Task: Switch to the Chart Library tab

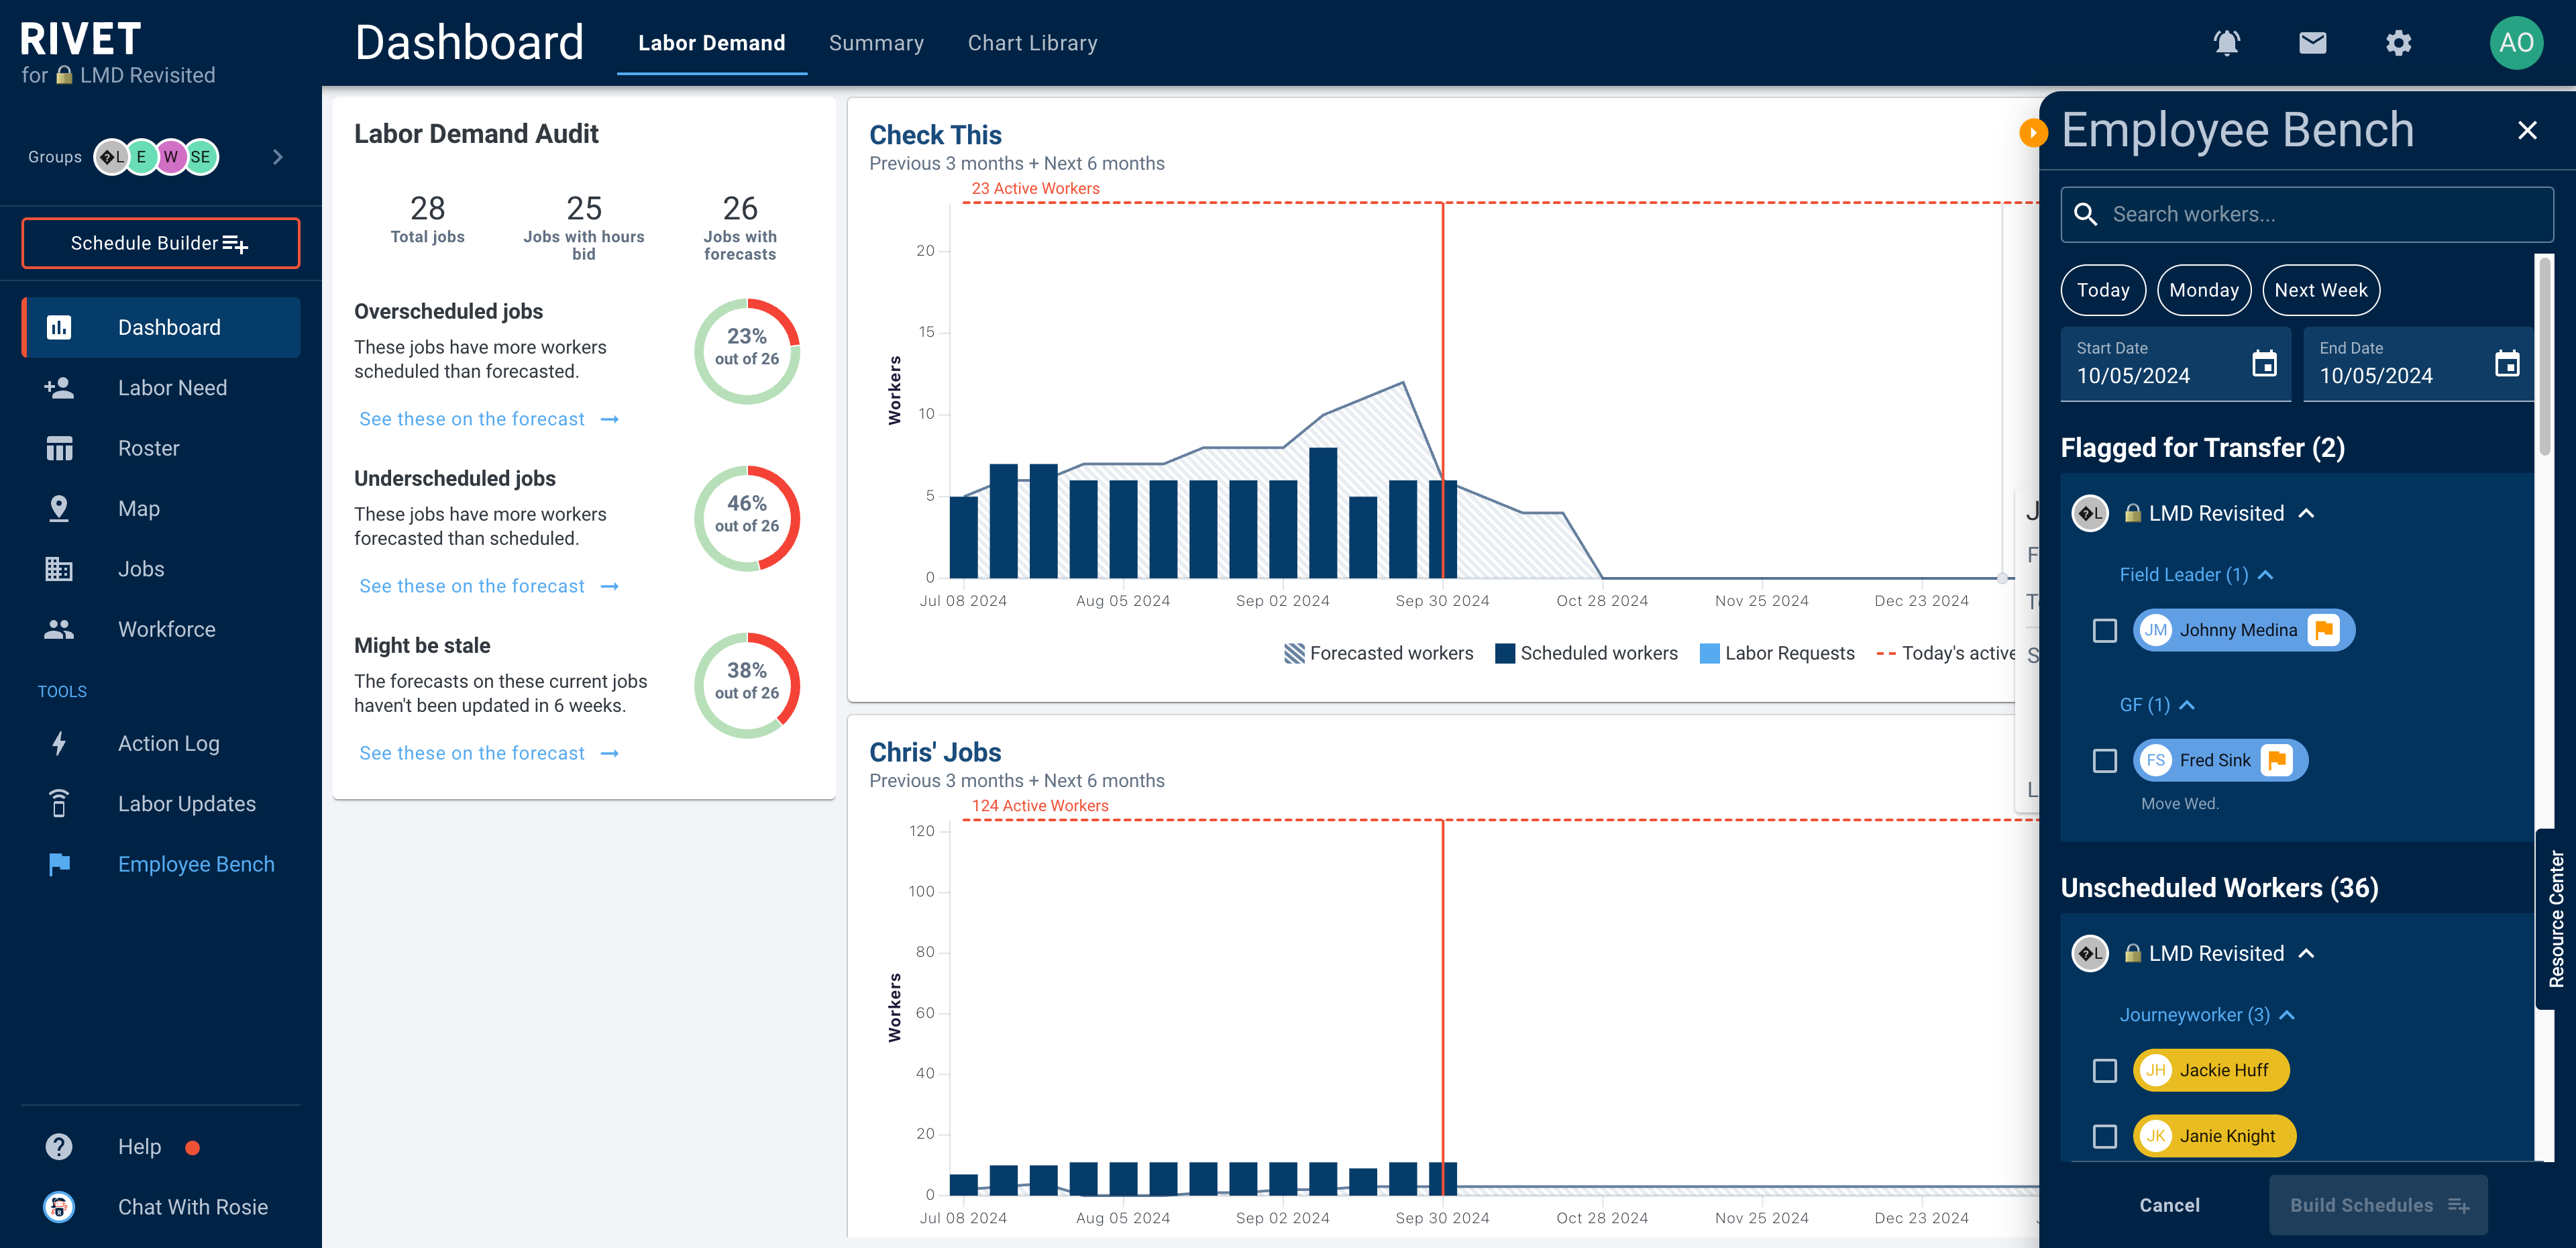Action: pos(1032,43)
